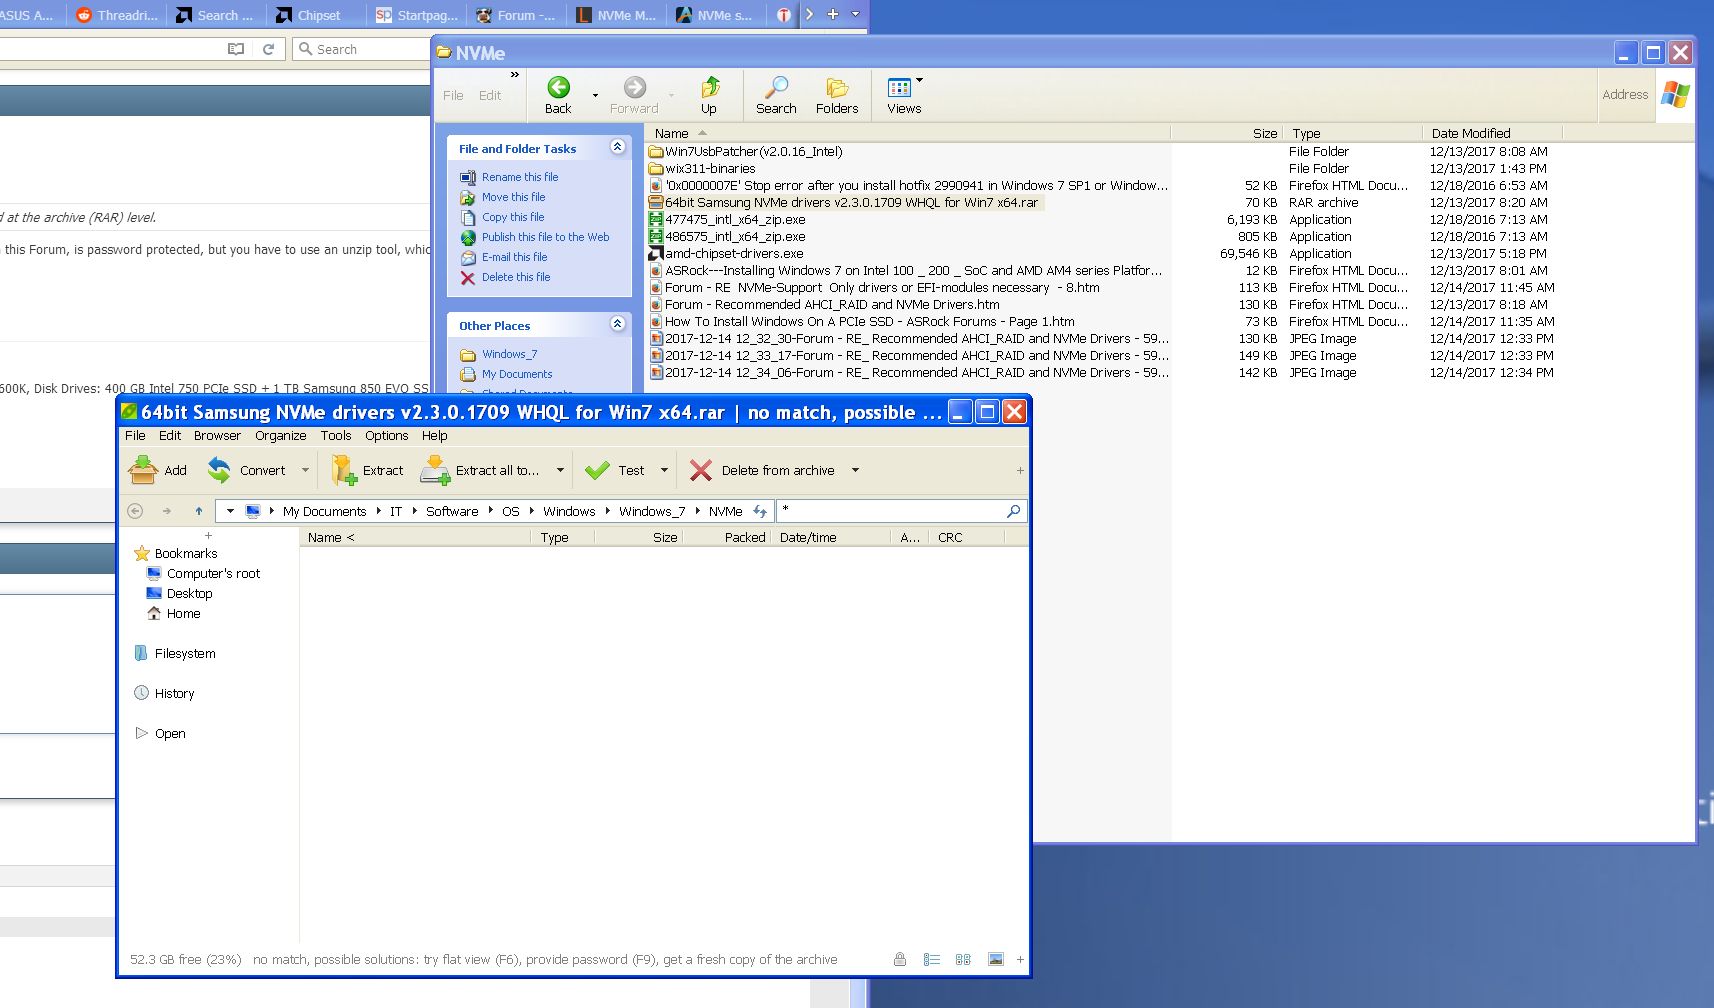
Task: Click Folders in the NVMe Explorer toolbar
Action: (837, 96)
